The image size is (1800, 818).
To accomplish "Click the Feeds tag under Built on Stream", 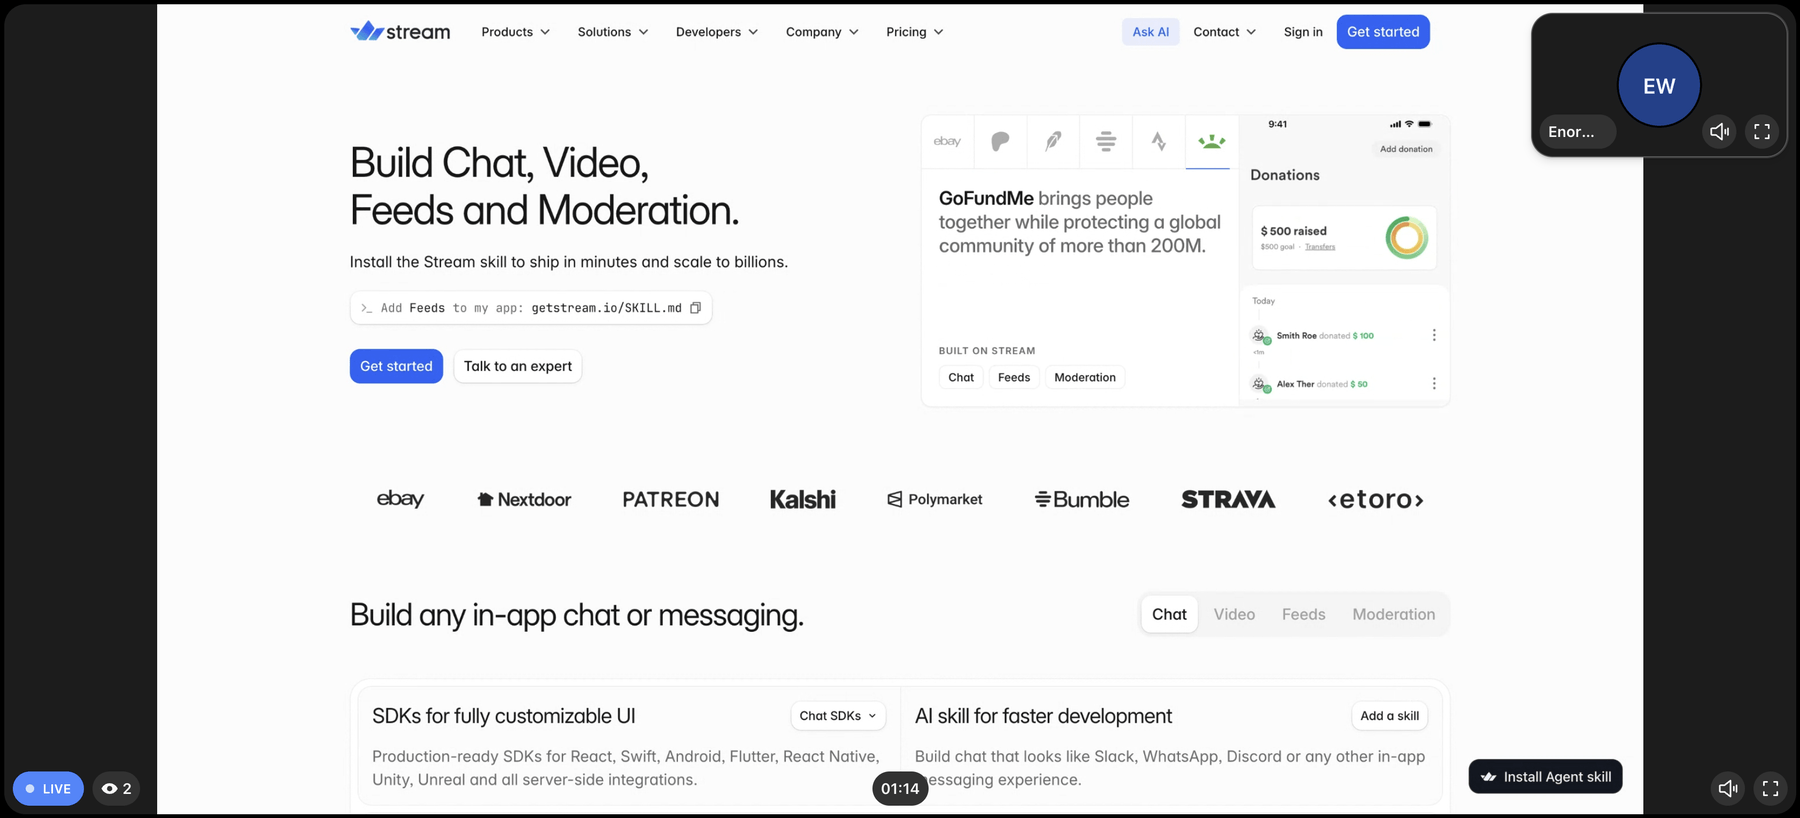I will [1014, 377].
